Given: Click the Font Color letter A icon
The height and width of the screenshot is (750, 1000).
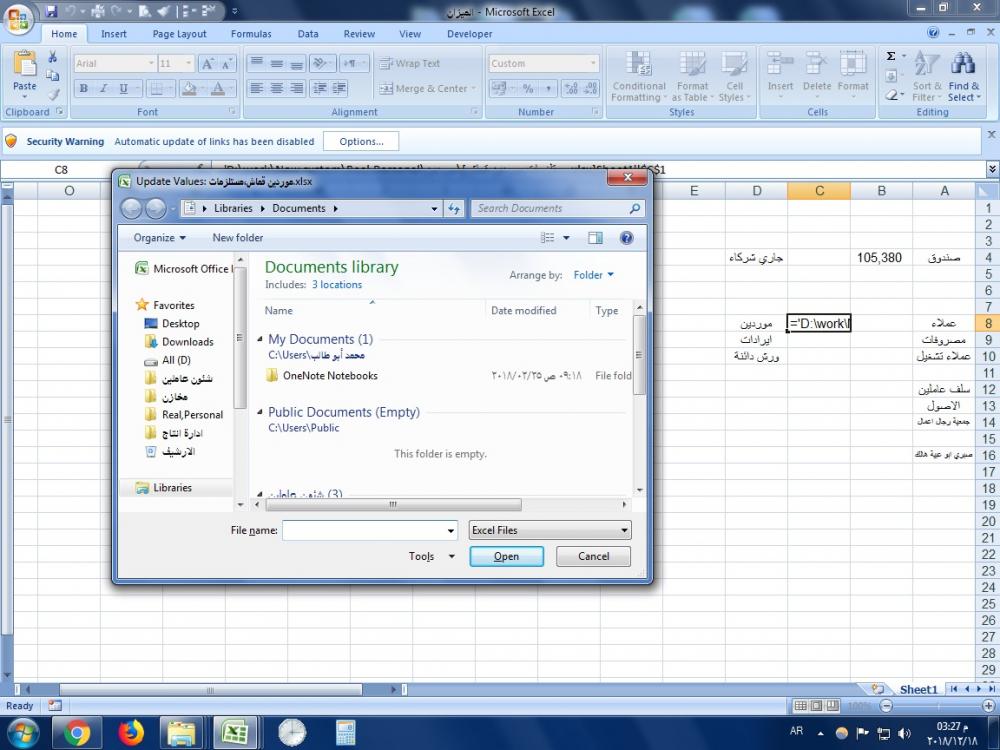Looking at the screenshot, I should (217, 89).
